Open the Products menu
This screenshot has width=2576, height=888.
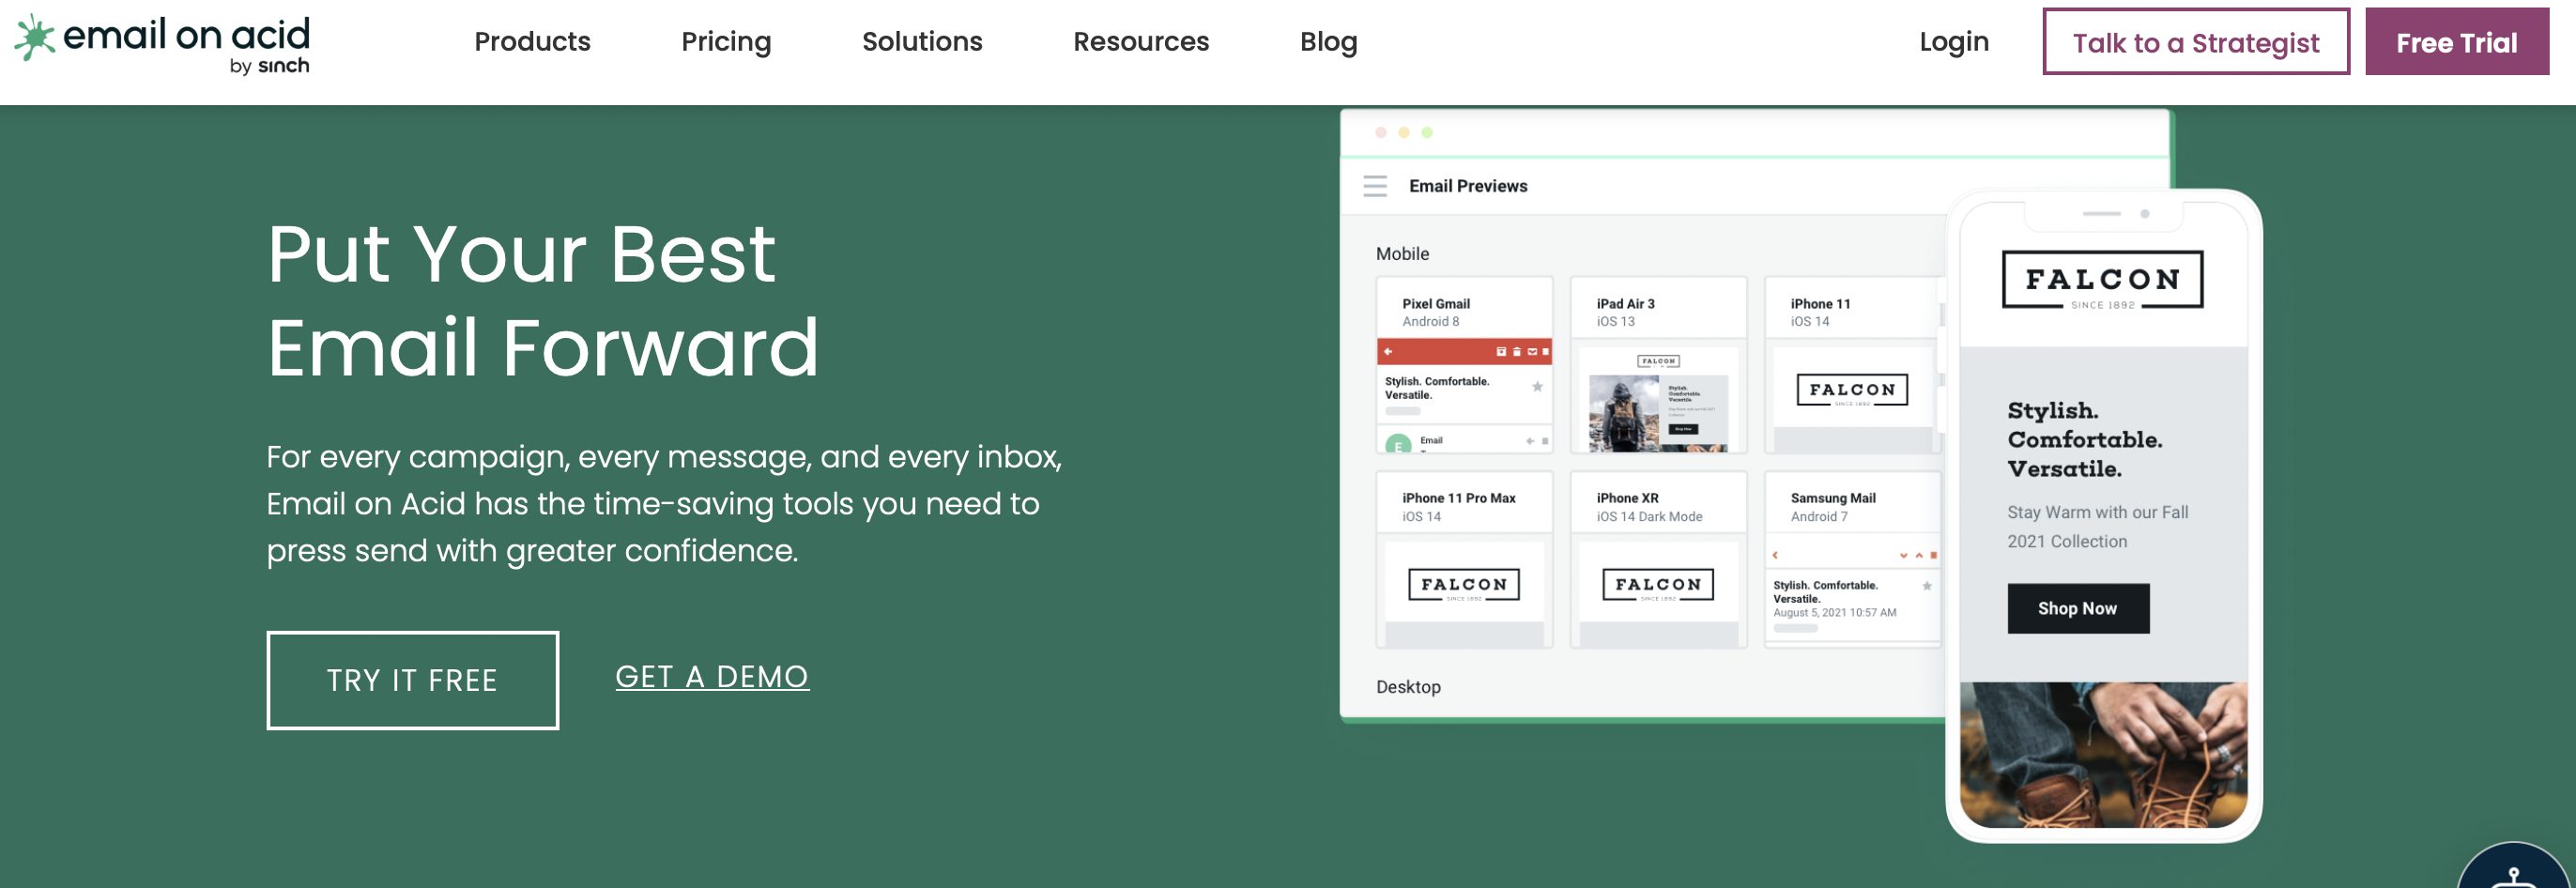click(x=532, y=42)
